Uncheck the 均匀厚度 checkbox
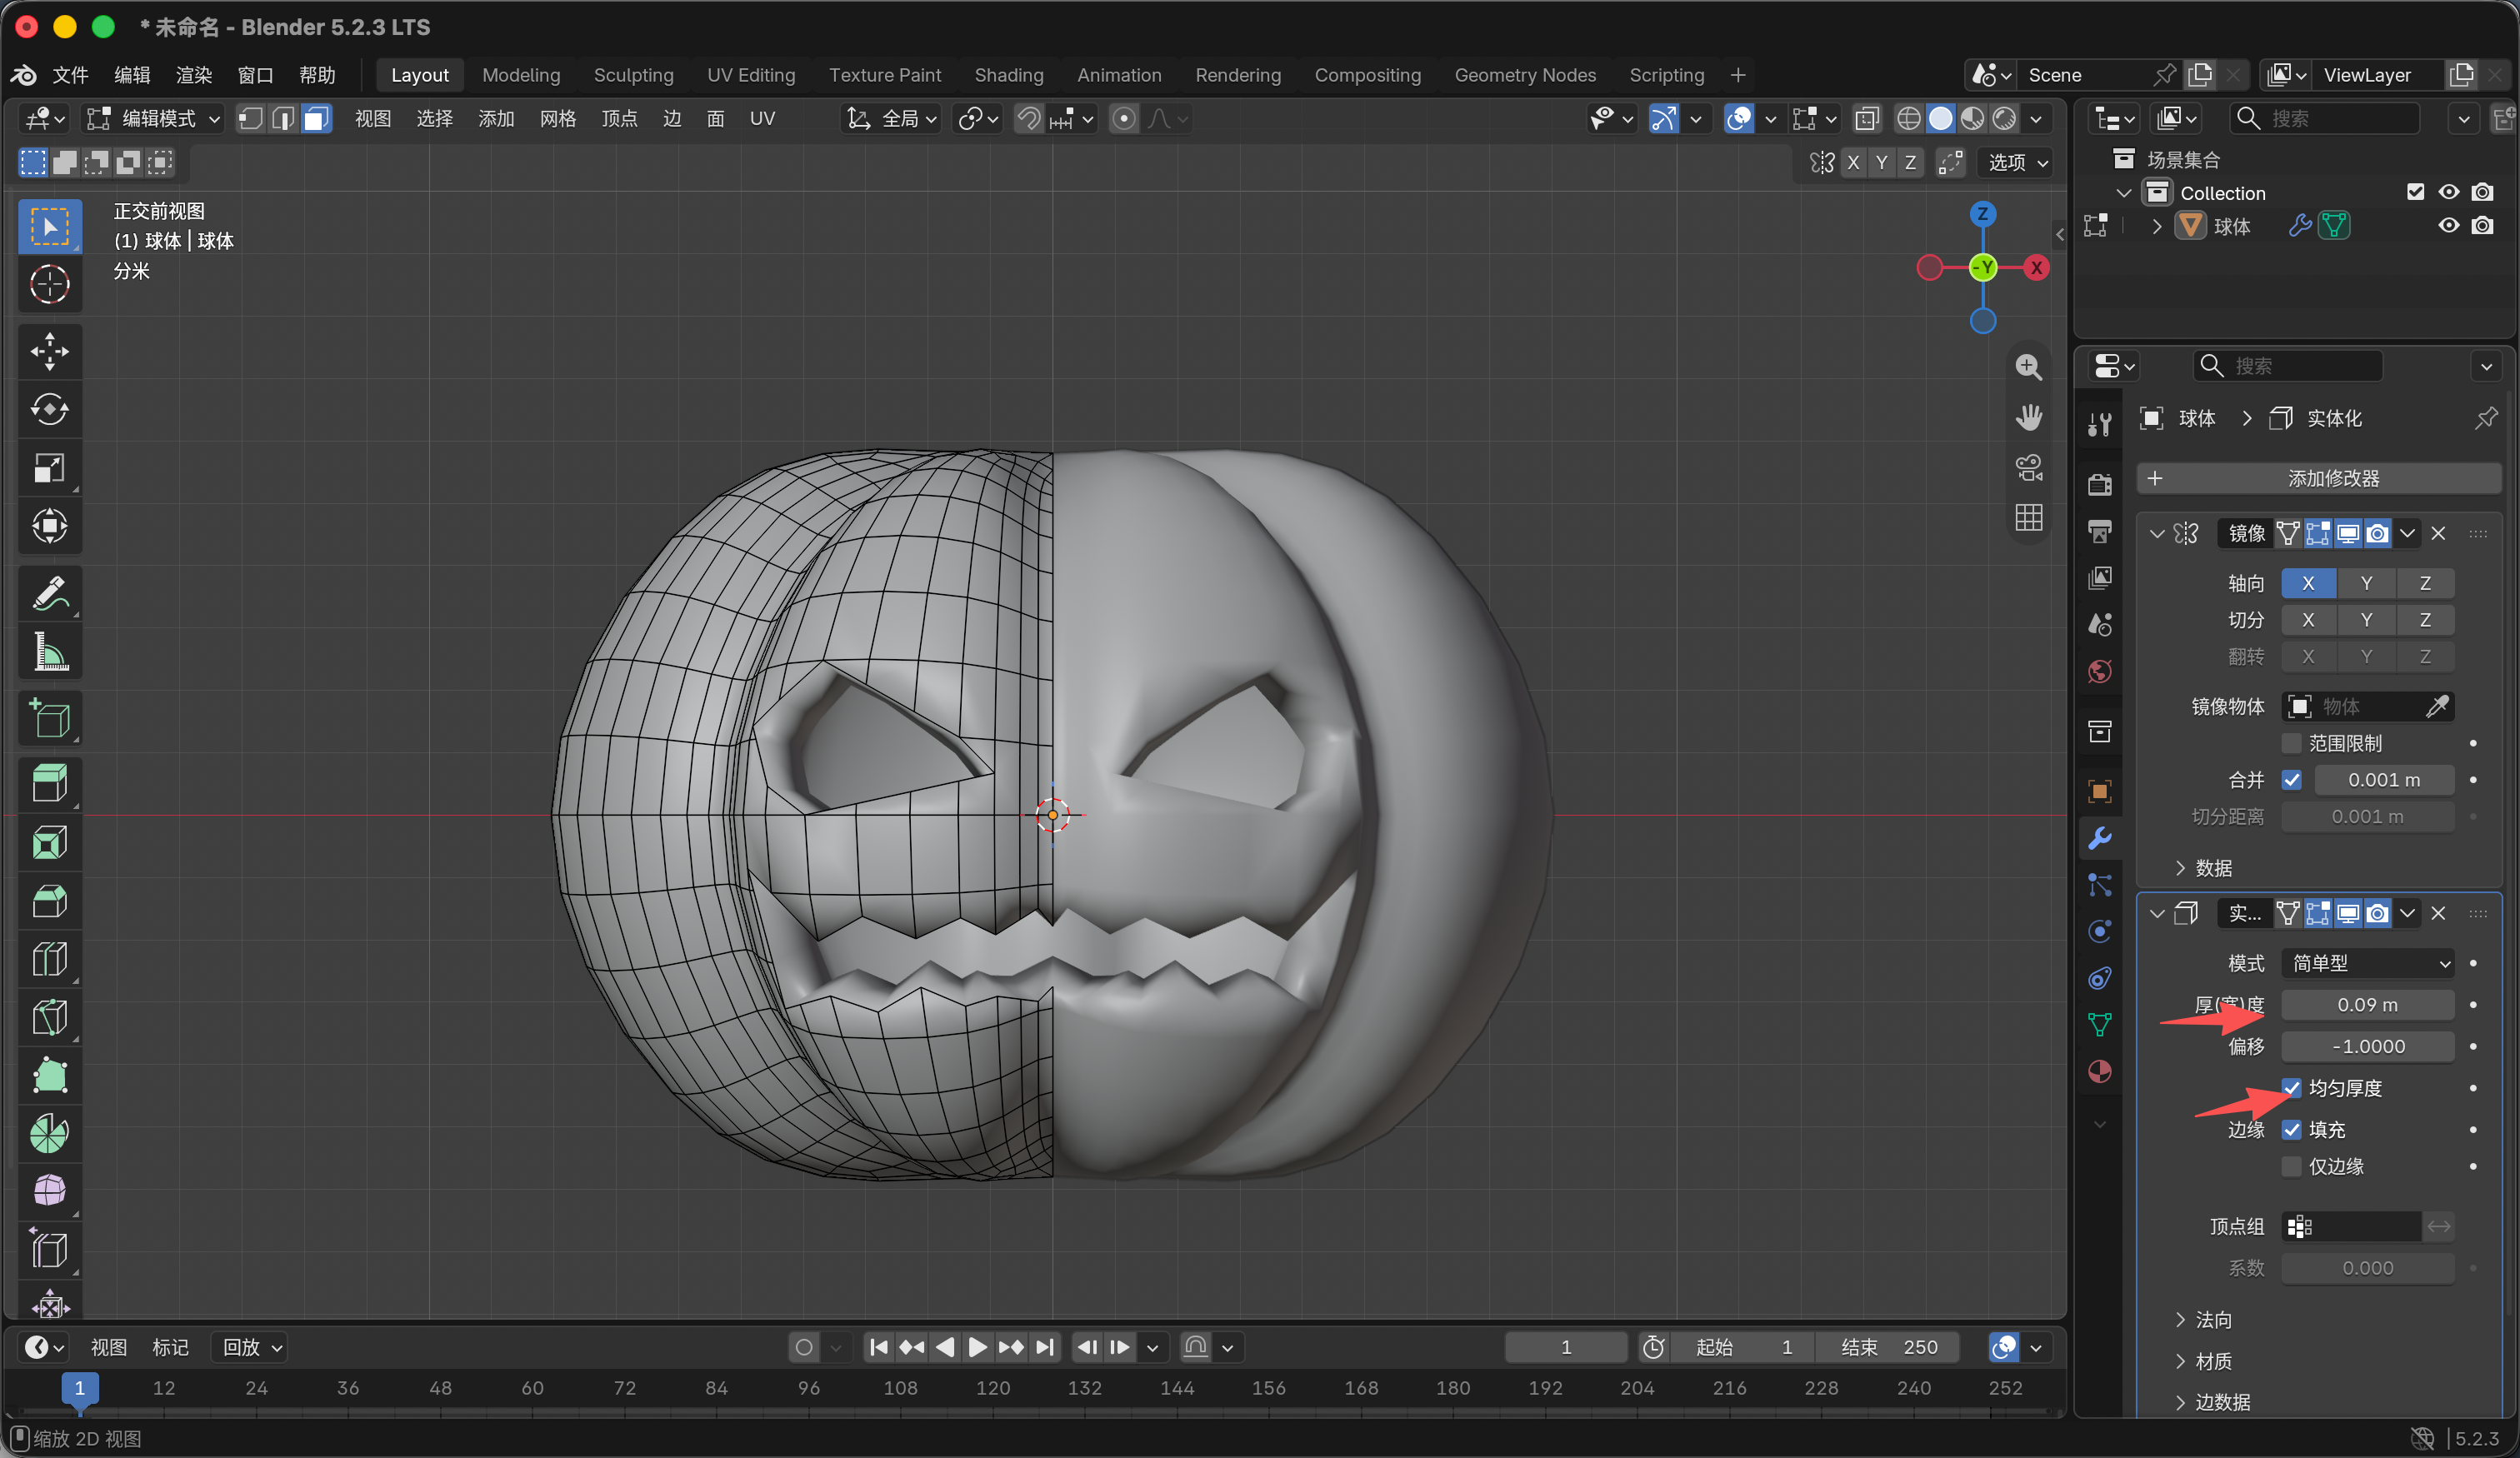 point(2291,1088)
